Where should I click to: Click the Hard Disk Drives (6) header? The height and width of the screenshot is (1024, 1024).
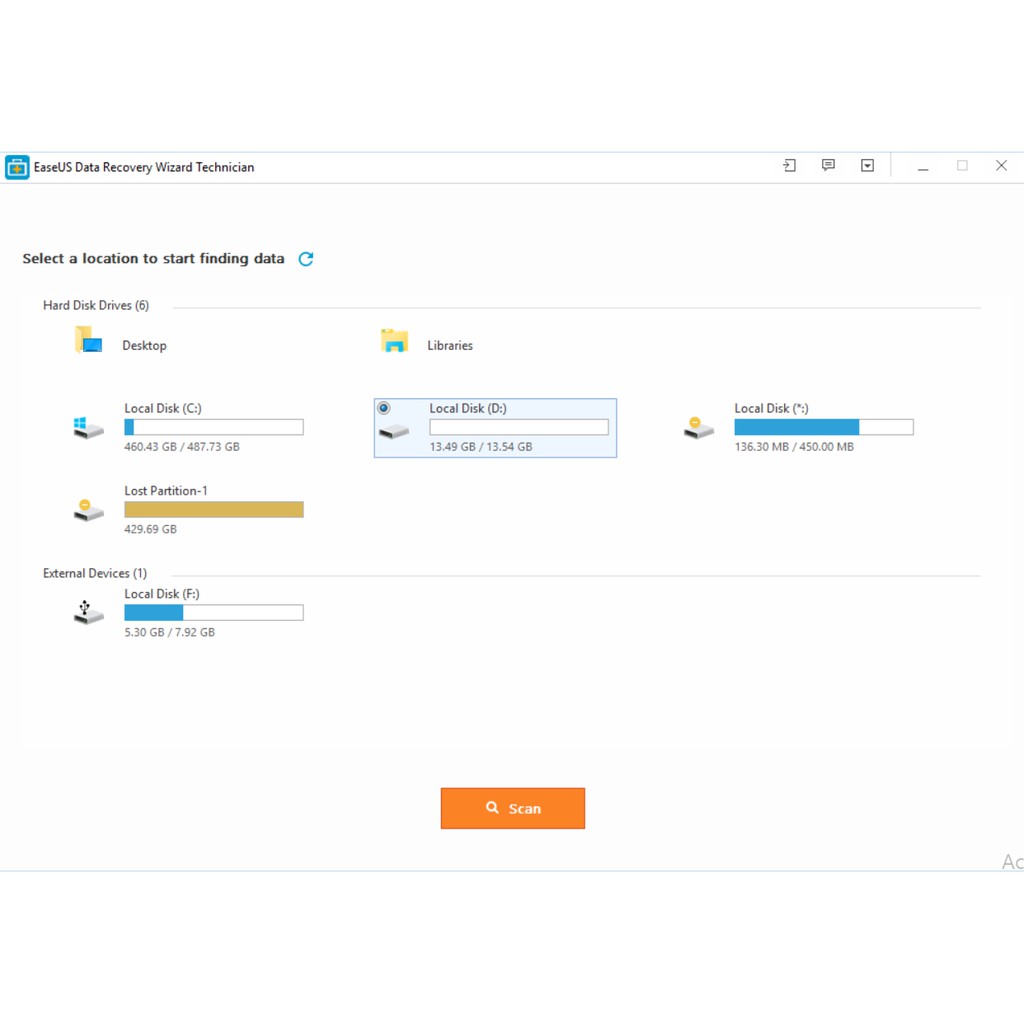click(x=96, y=305)
